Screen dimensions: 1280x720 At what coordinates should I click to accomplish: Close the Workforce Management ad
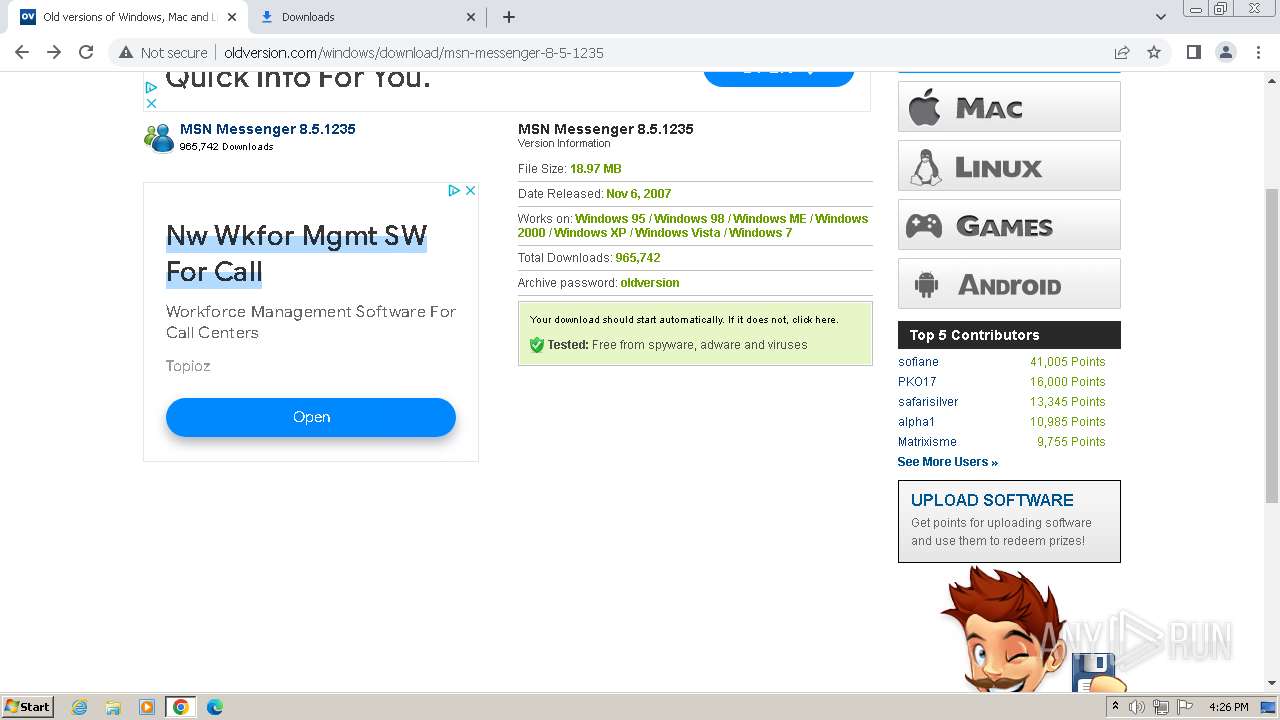click(470, 190)
